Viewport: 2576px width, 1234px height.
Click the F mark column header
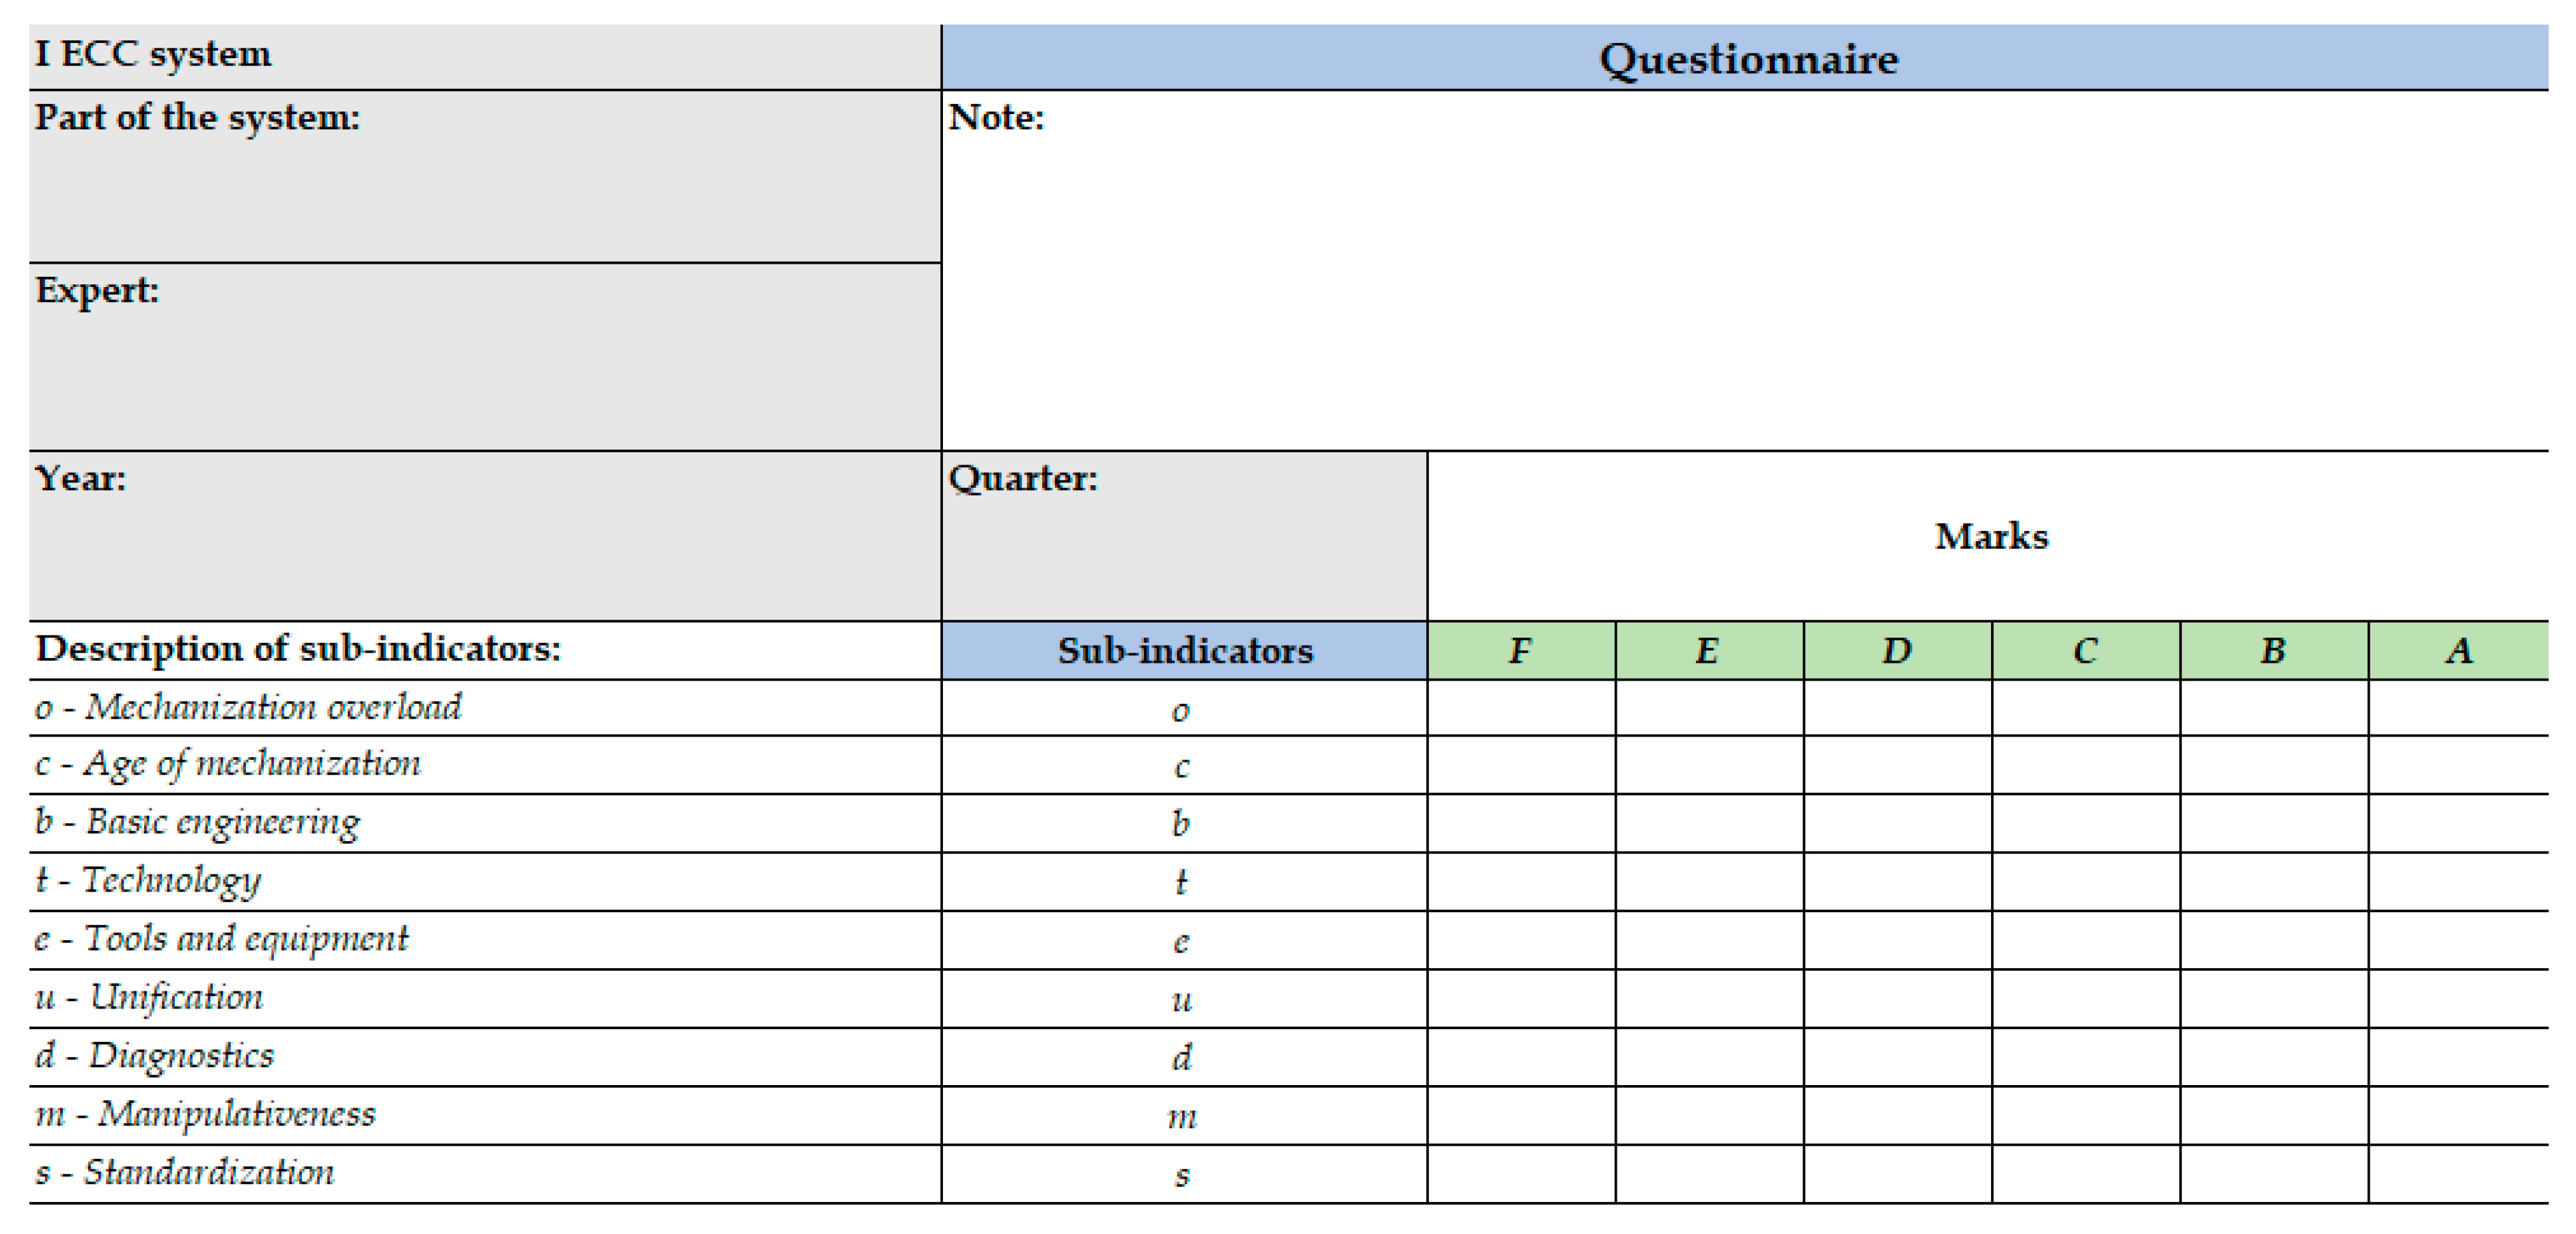(1520, 651)
